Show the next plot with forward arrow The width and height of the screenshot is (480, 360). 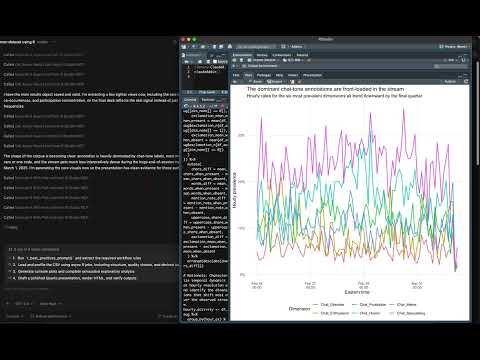[x=241, y=81]
